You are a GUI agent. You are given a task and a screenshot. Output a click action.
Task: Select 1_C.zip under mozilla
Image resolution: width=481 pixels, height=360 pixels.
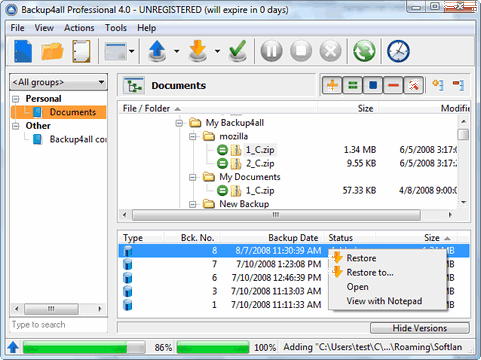260,150
